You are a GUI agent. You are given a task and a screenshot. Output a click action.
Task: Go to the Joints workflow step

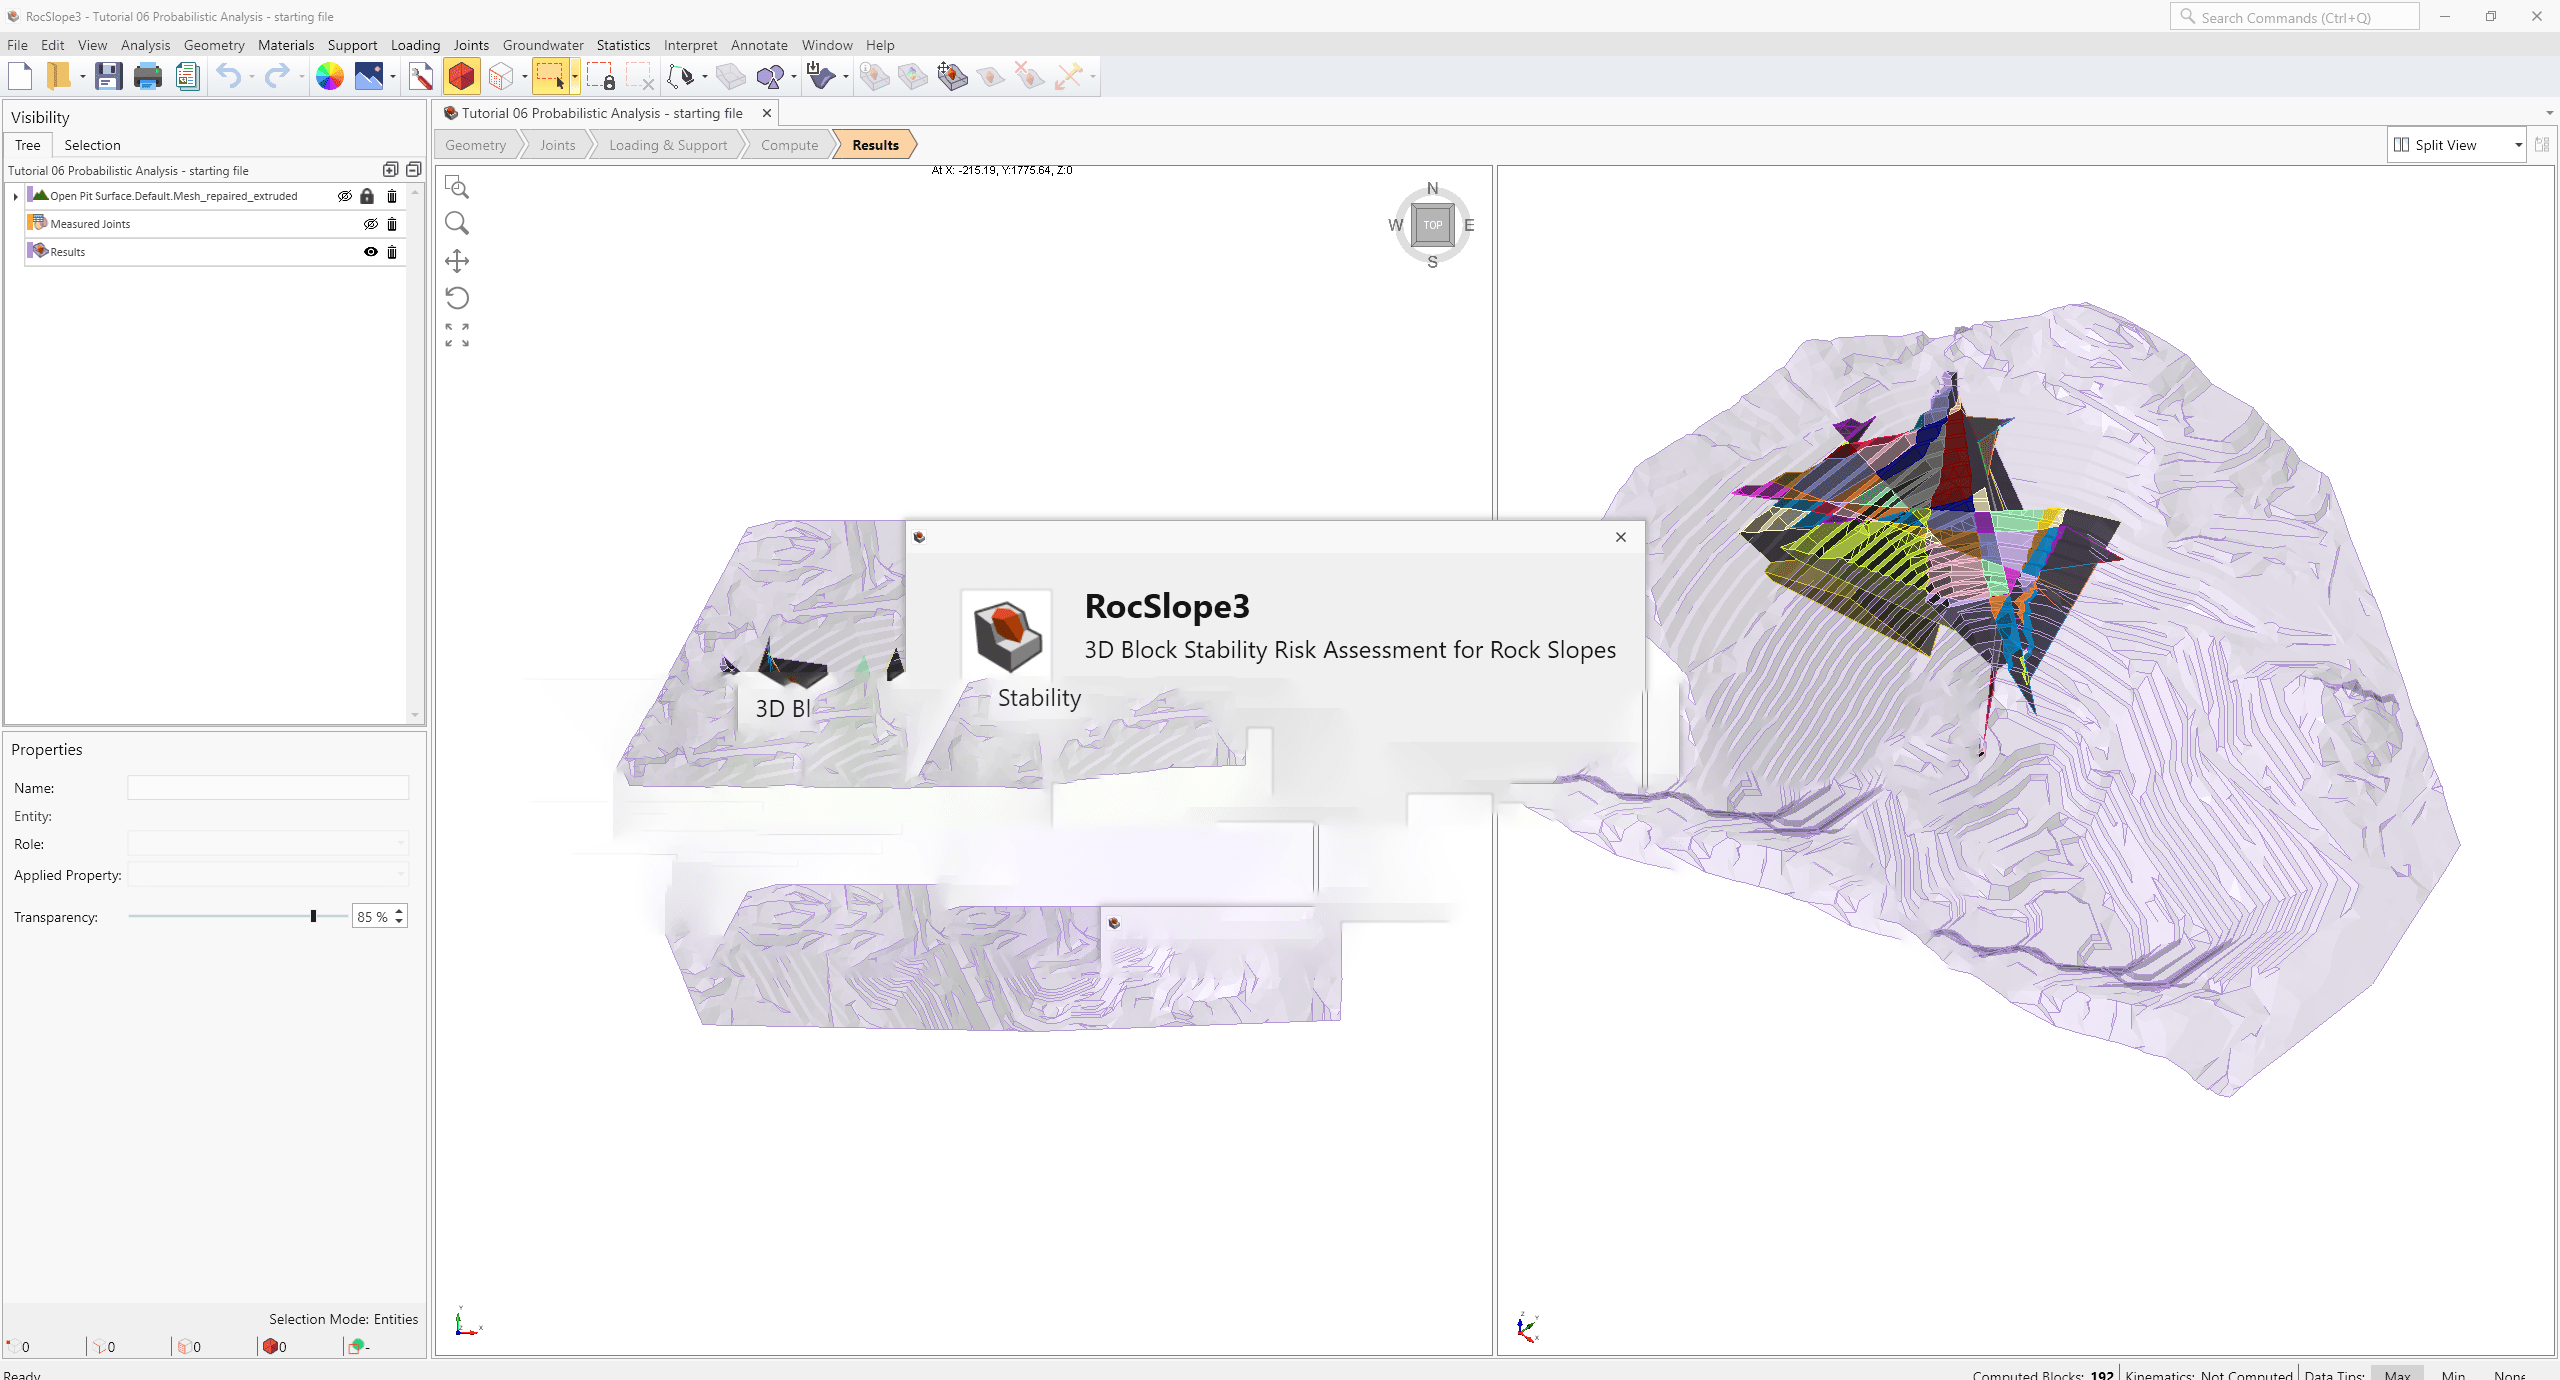pos(557,145)
